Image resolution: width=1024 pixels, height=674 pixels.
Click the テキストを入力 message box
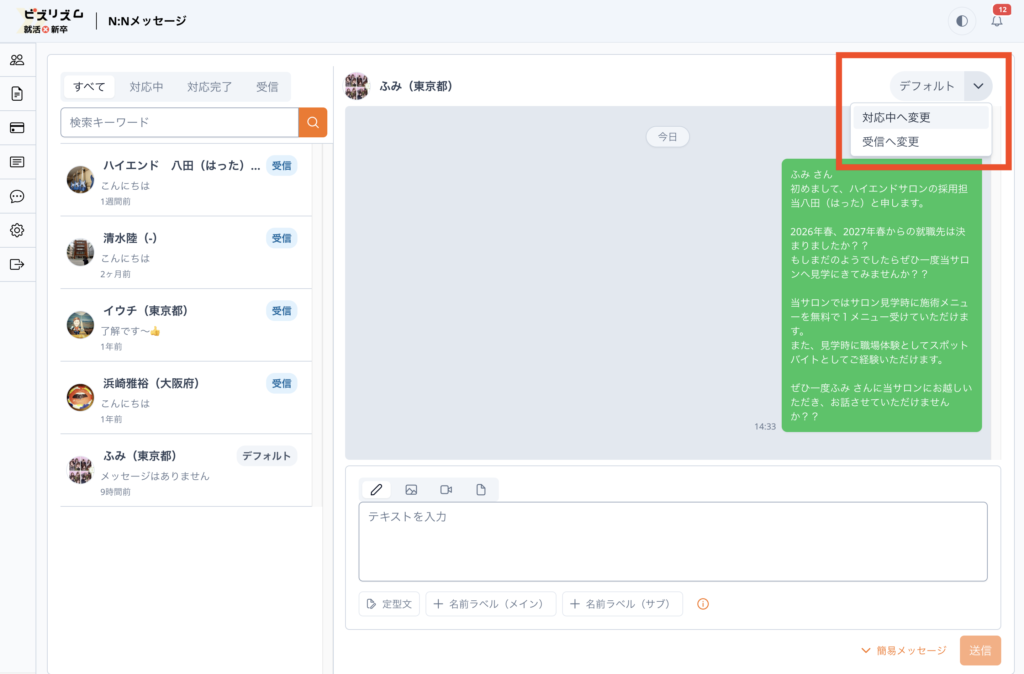pyautogui.click(x=672, y=540)
